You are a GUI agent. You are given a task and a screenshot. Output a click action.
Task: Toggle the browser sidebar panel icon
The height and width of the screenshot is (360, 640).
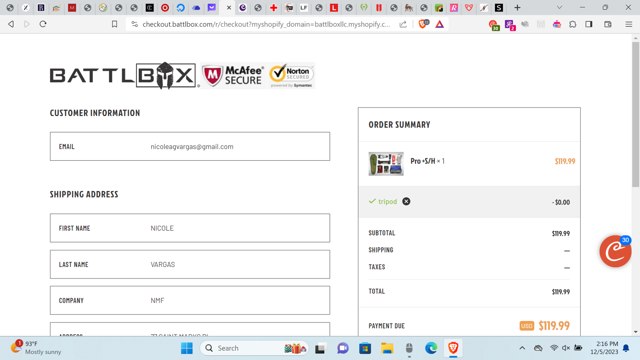click(x=589, y=24)
